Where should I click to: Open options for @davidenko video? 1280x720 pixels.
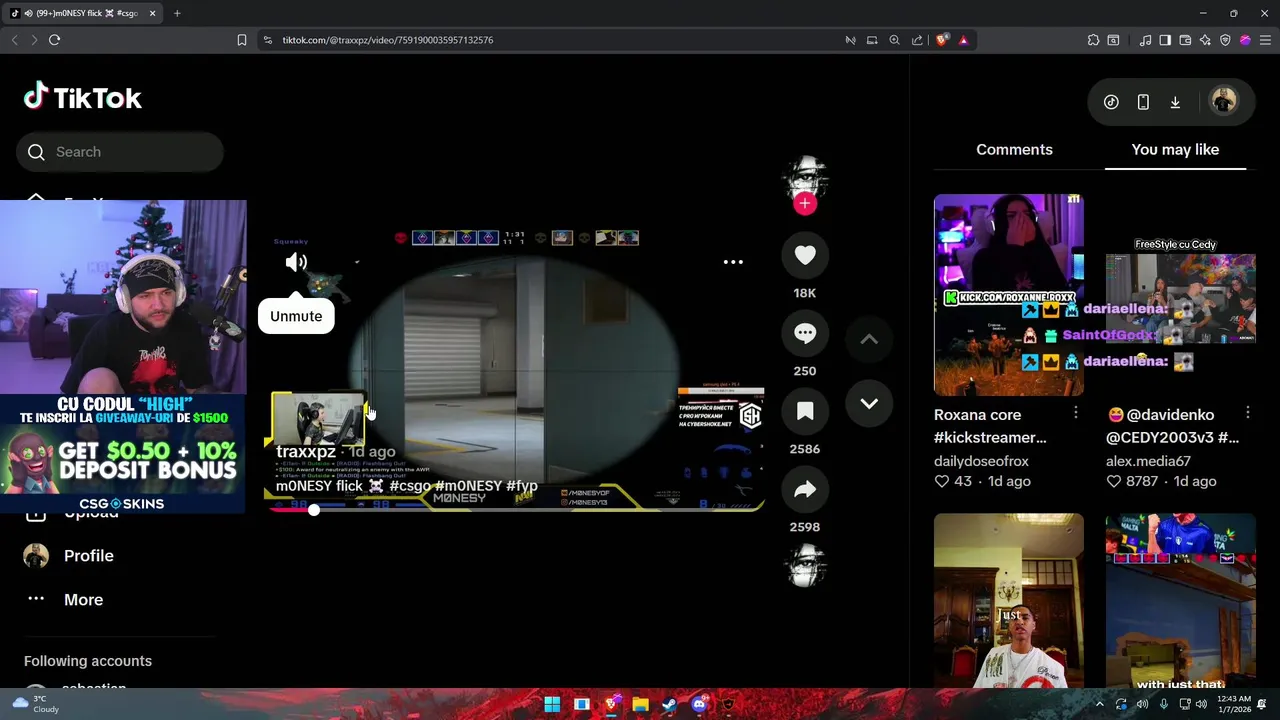pyautogui.click(x=1248, y=413)
